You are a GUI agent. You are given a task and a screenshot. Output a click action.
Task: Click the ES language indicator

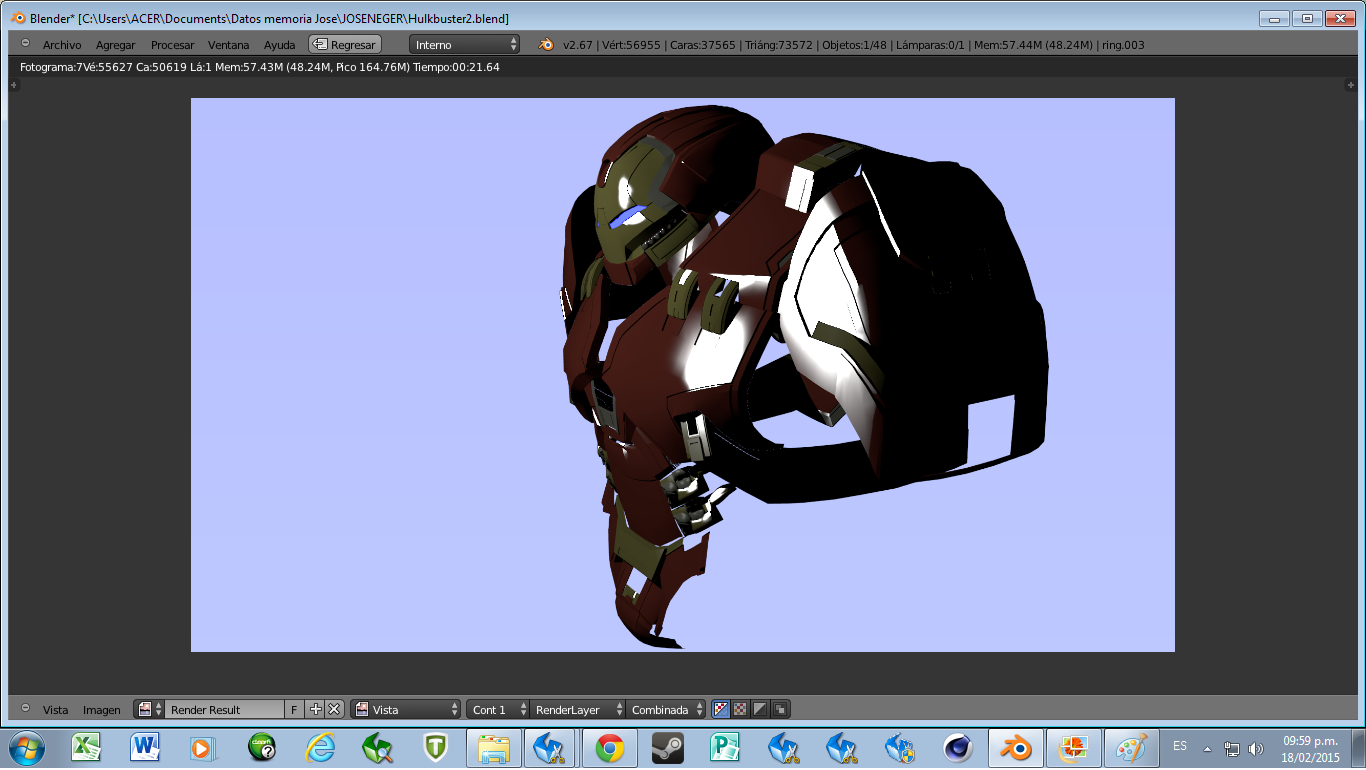click(1180, 746)
